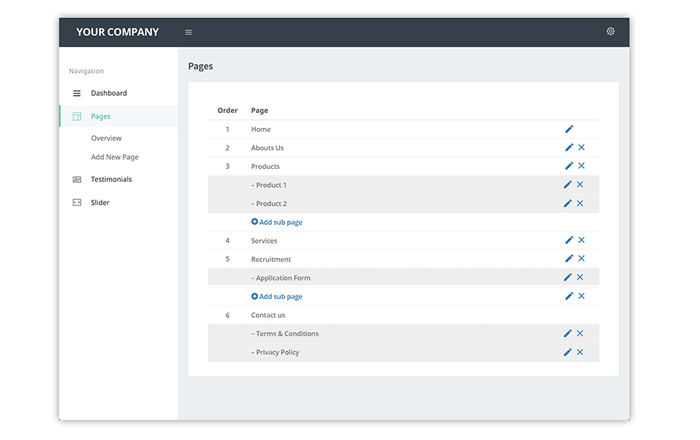Remove the Product 1 sub page

[580, 184]
